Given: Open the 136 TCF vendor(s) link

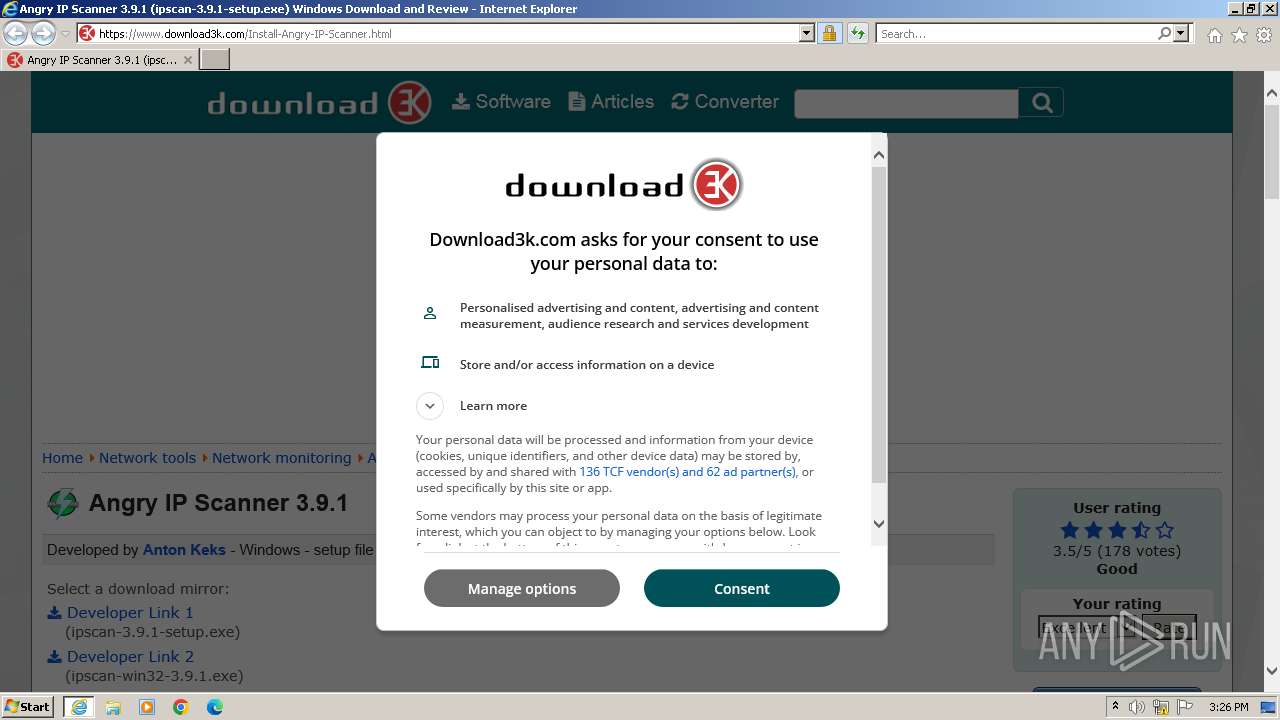Looking at the screenshot, I should point(688,472).
